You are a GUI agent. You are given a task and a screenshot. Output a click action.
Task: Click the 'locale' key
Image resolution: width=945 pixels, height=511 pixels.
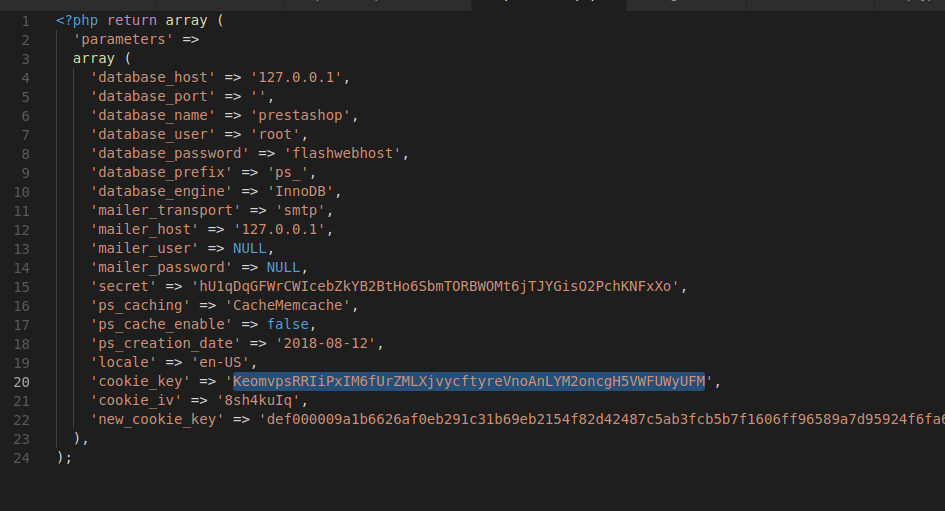click(124, 362)
